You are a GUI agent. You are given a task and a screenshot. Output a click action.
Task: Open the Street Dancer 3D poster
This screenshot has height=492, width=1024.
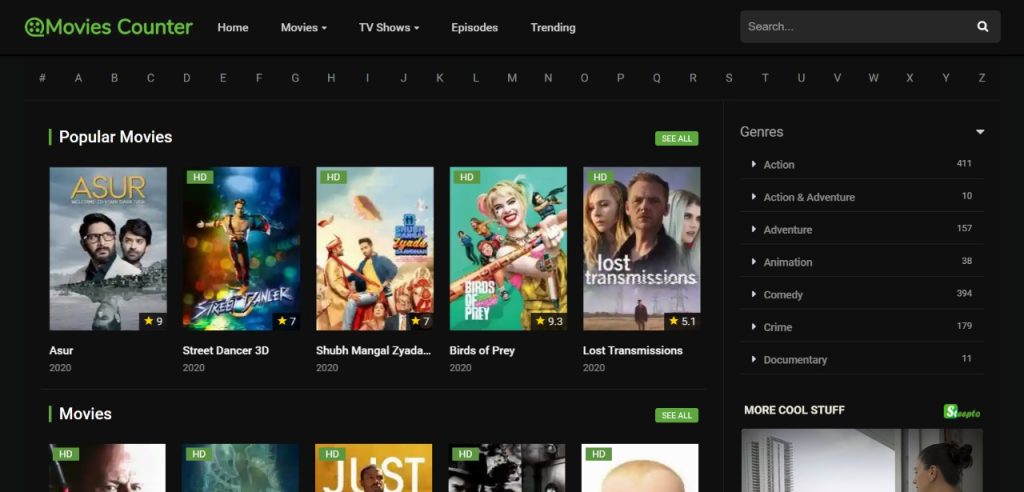[242, 248]
